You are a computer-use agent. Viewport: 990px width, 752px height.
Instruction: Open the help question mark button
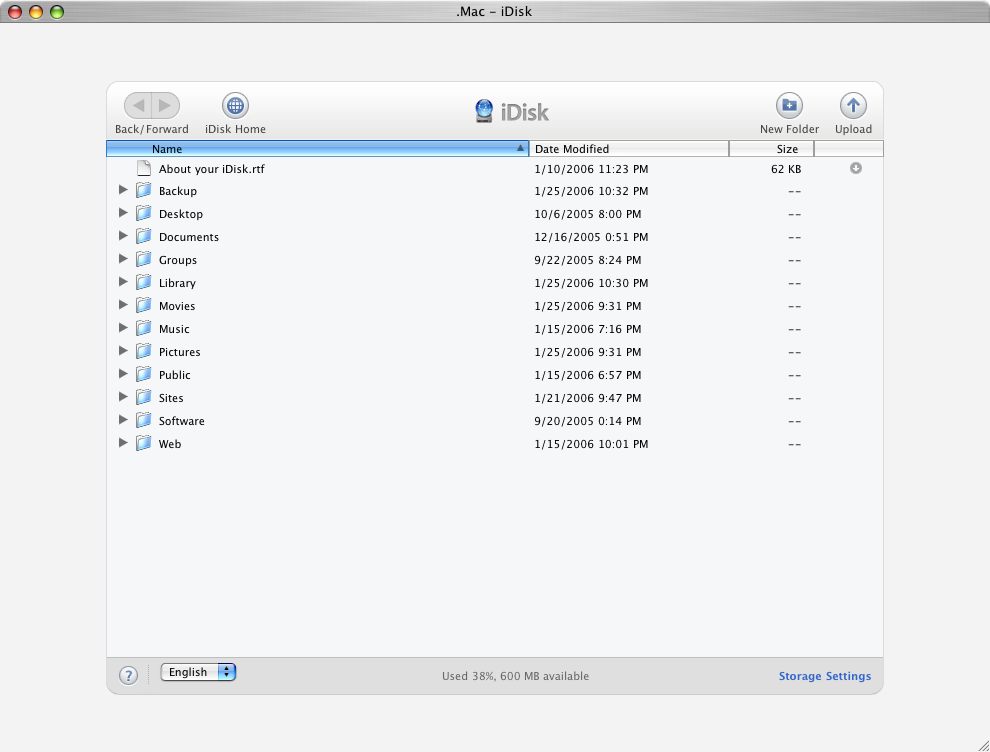tap(128, 676)
